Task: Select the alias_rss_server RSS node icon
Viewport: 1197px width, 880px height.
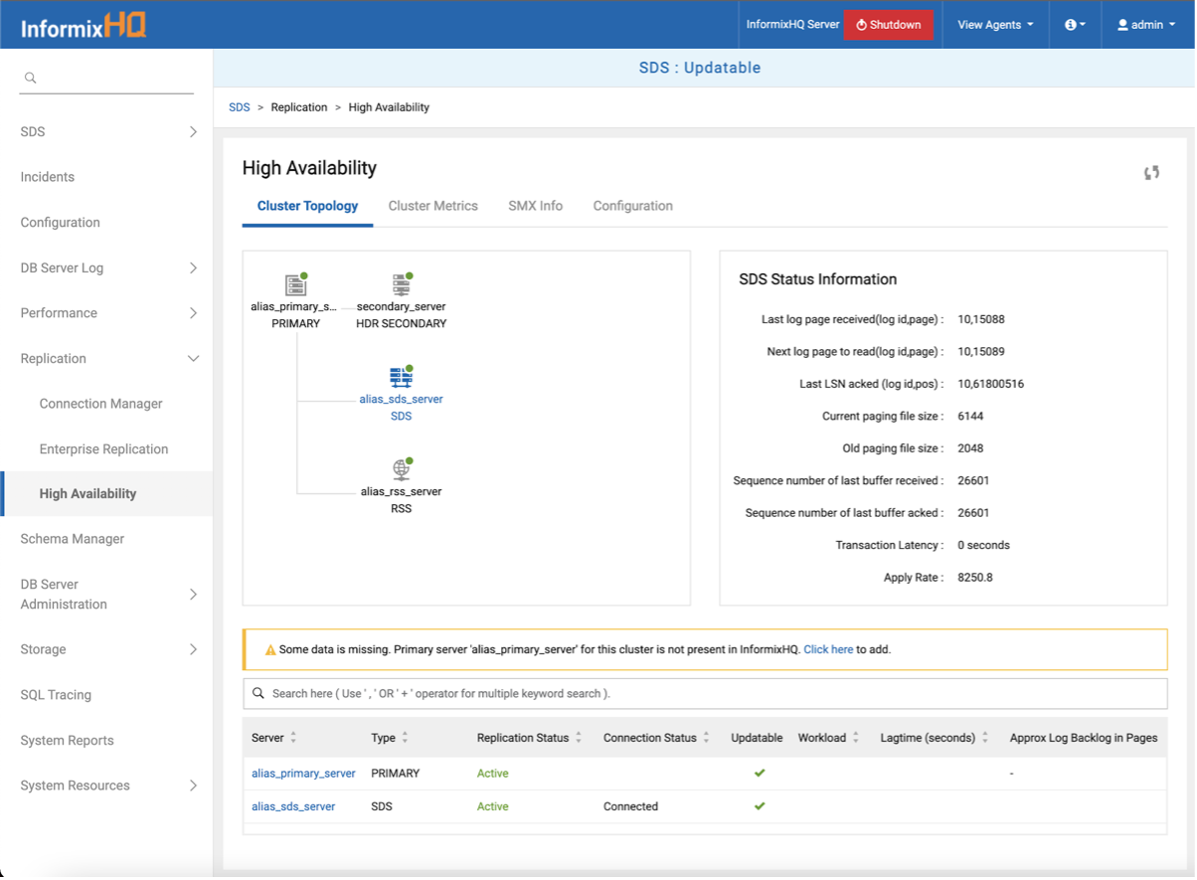Action: (x=401, y=469)
